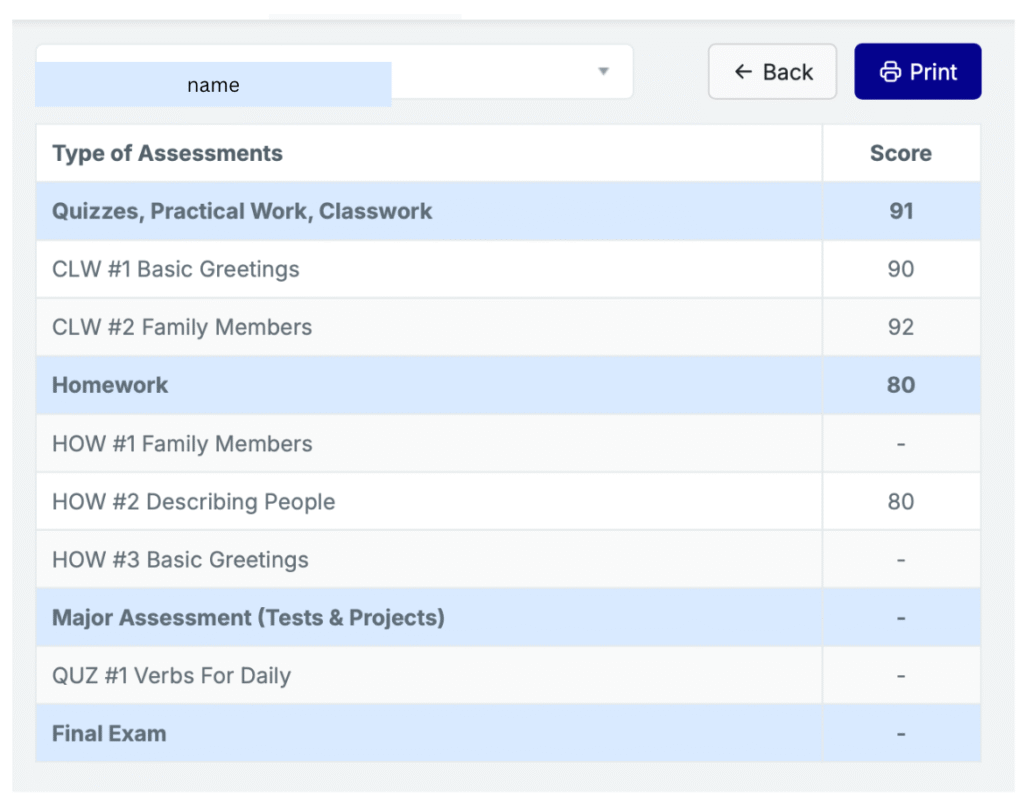Select CLW #2 Family Members row
The height and width of the screenshot is (803, 1024).
point(182,327)
